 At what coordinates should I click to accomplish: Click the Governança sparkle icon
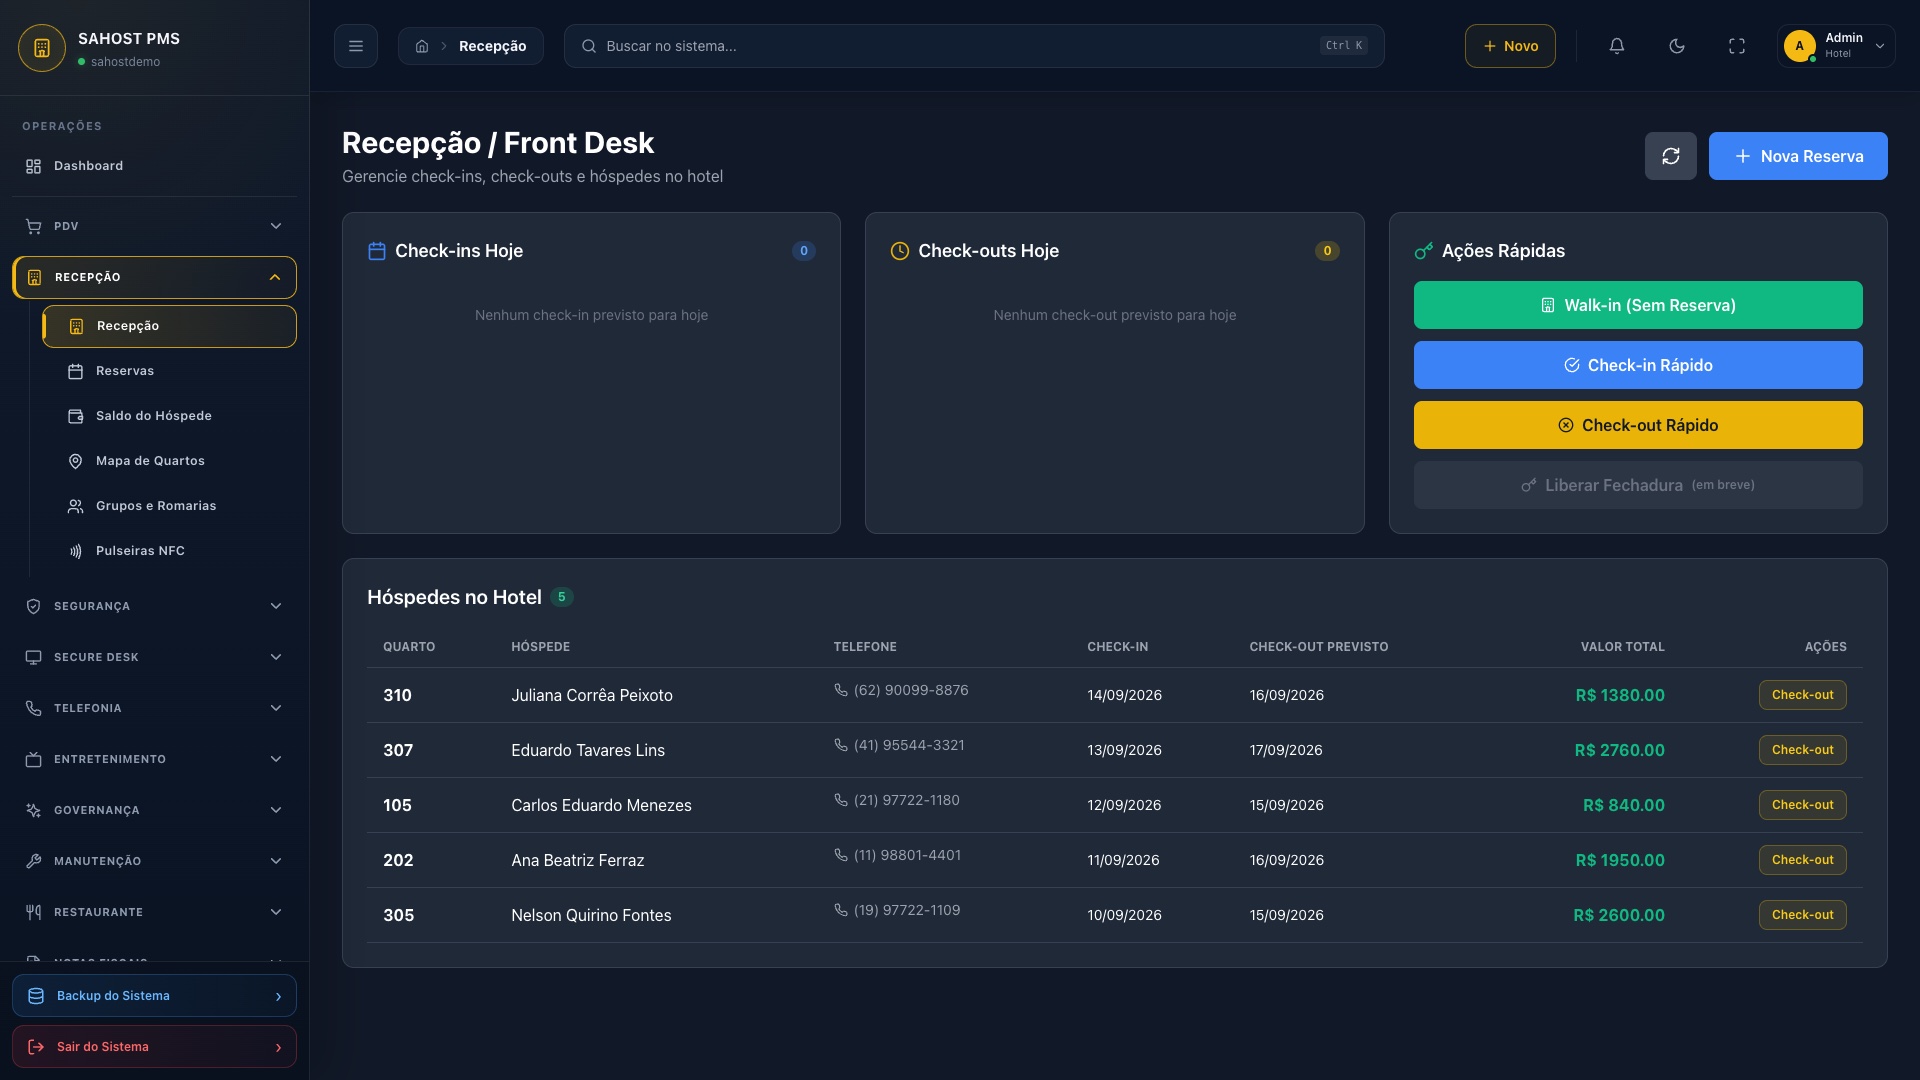[33, 810]
